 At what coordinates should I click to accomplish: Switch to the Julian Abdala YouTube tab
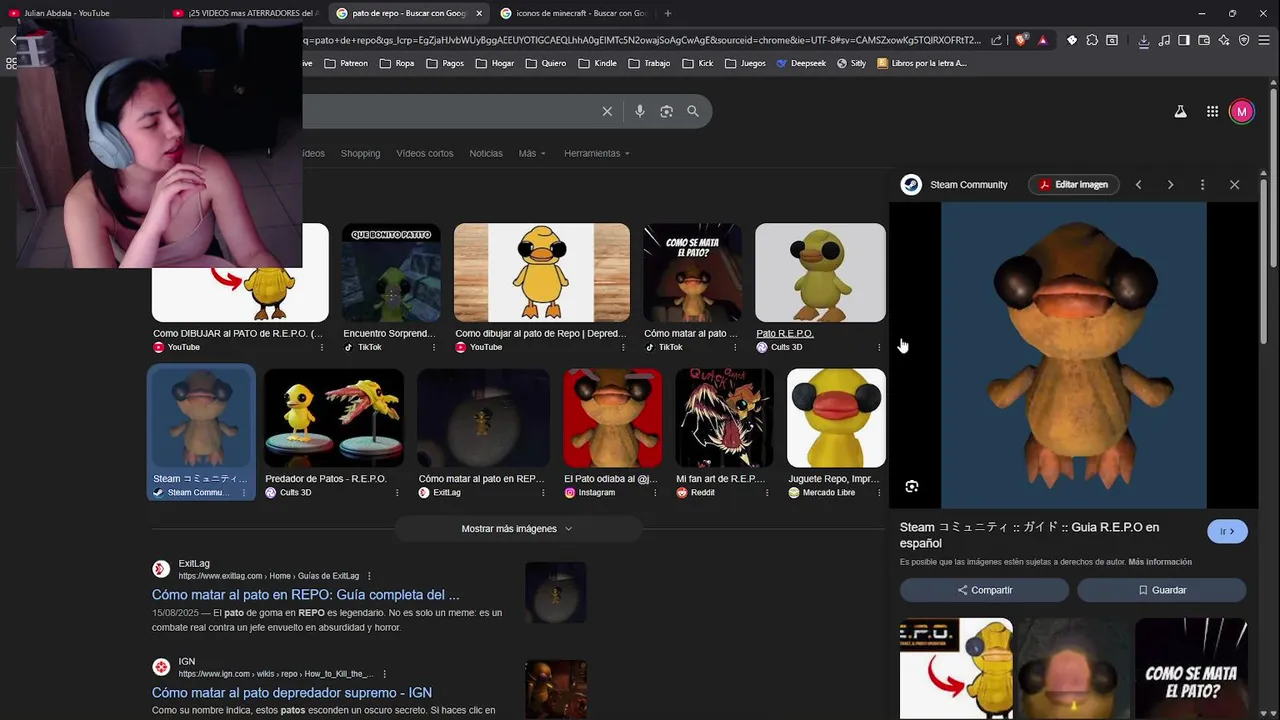click(x=66, y=13)
